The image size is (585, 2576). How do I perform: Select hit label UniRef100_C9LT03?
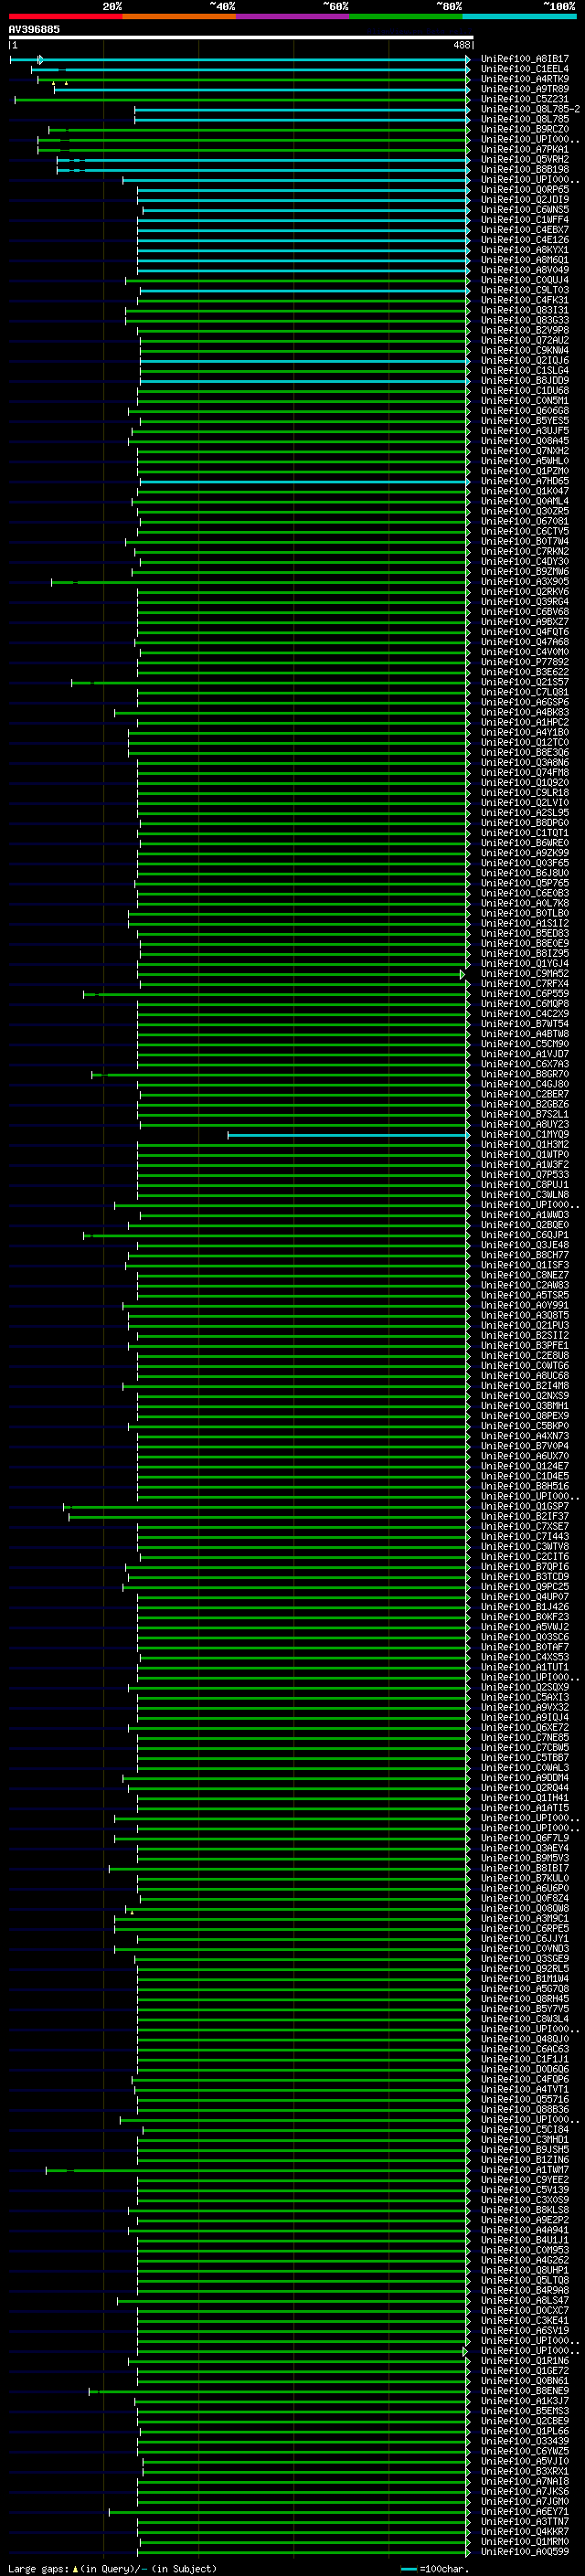coord(524,290)
